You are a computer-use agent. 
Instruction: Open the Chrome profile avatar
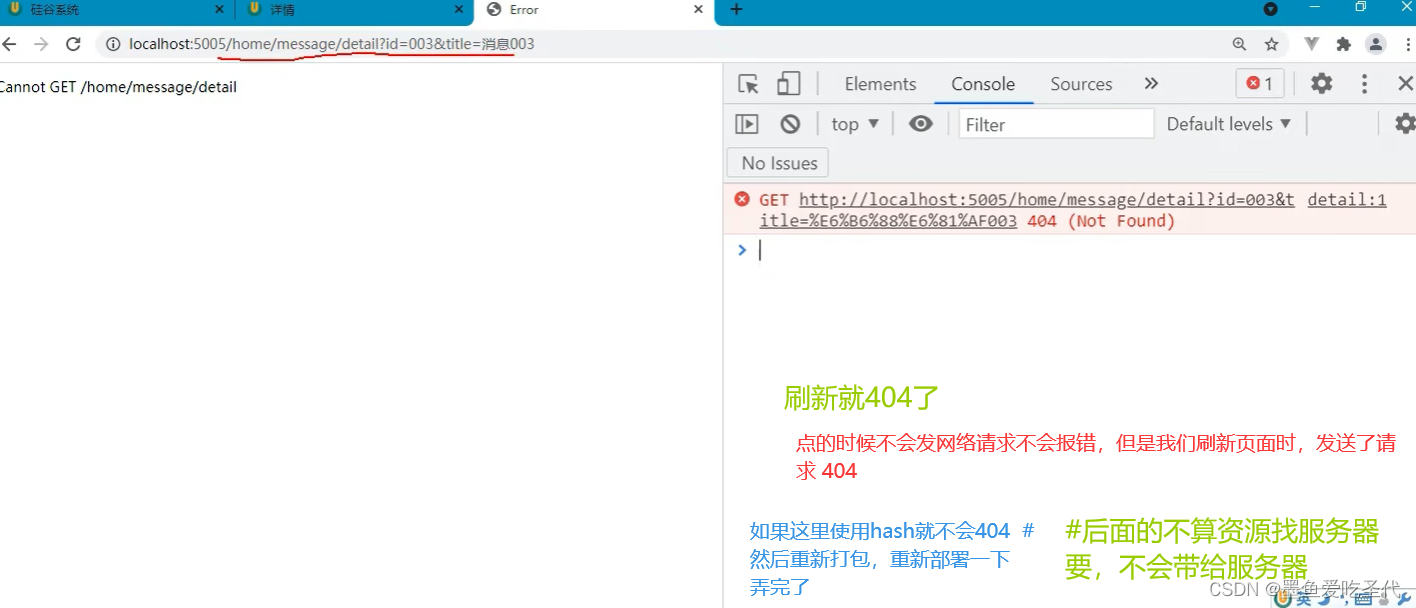point(1376,44)
